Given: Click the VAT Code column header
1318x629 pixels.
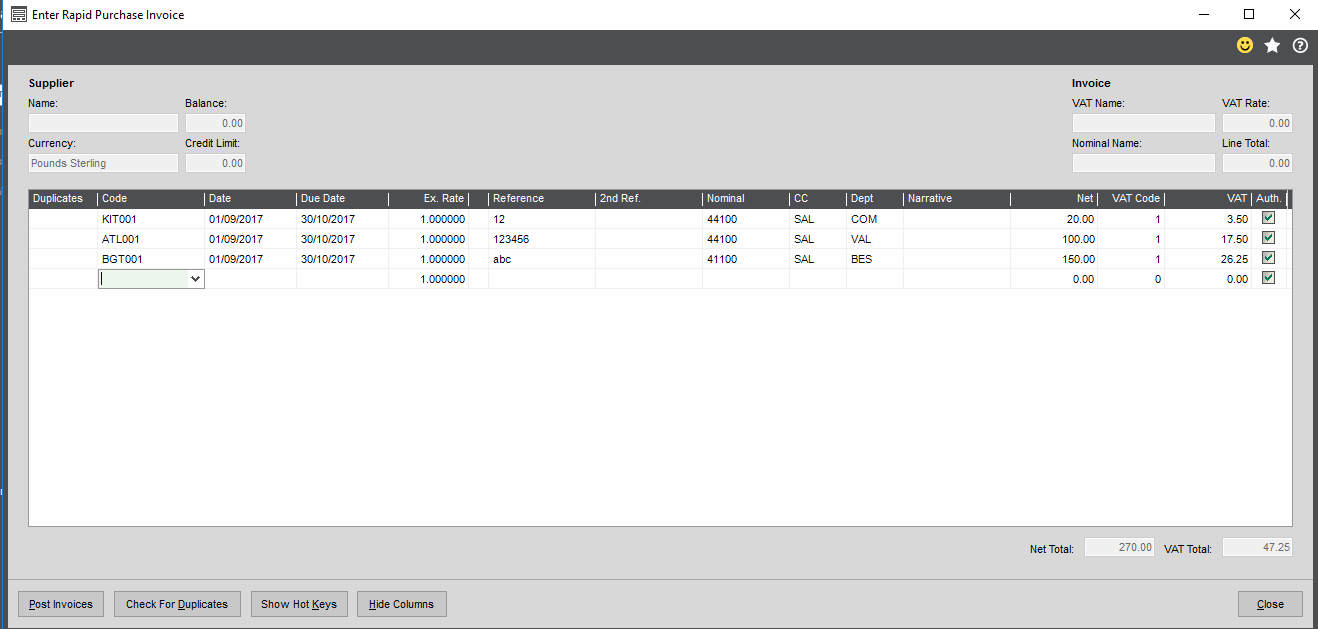Looking at the screenshot, I should (1132, 199).
